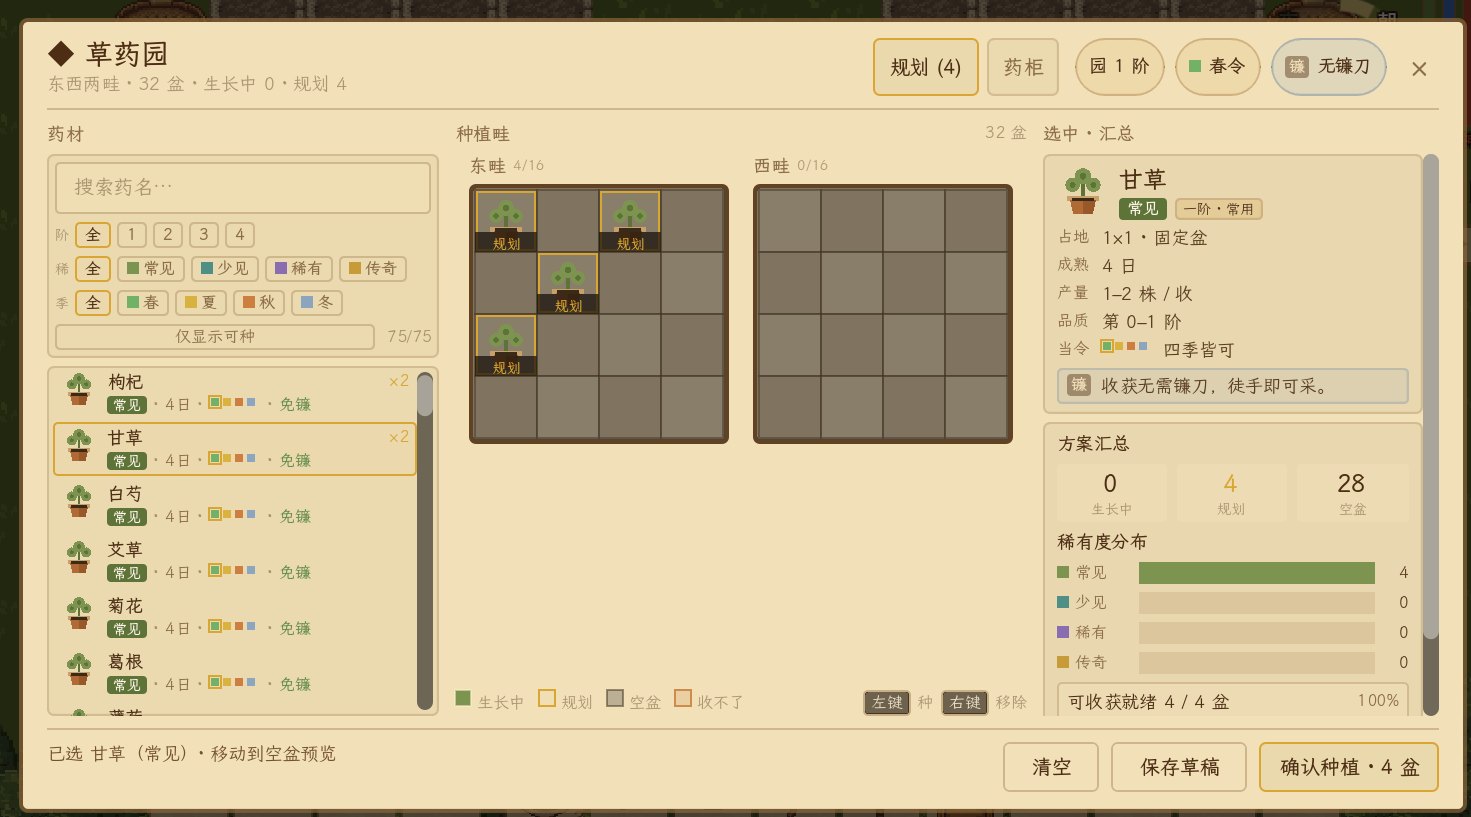
Task: Toggle the 稀有 rarity filter
Action: pos(299,268)
